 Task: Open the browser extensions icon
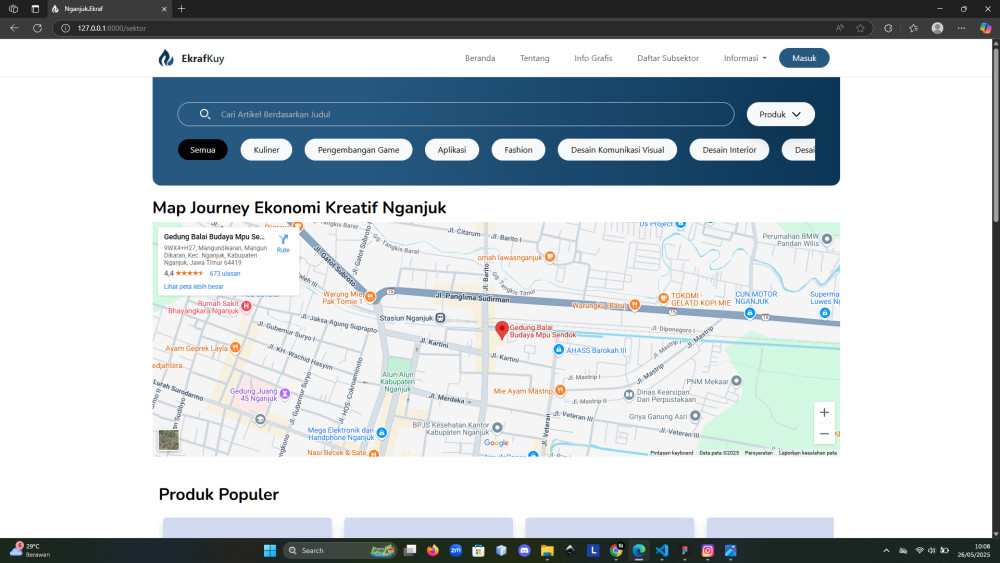[x=888, y=28]
